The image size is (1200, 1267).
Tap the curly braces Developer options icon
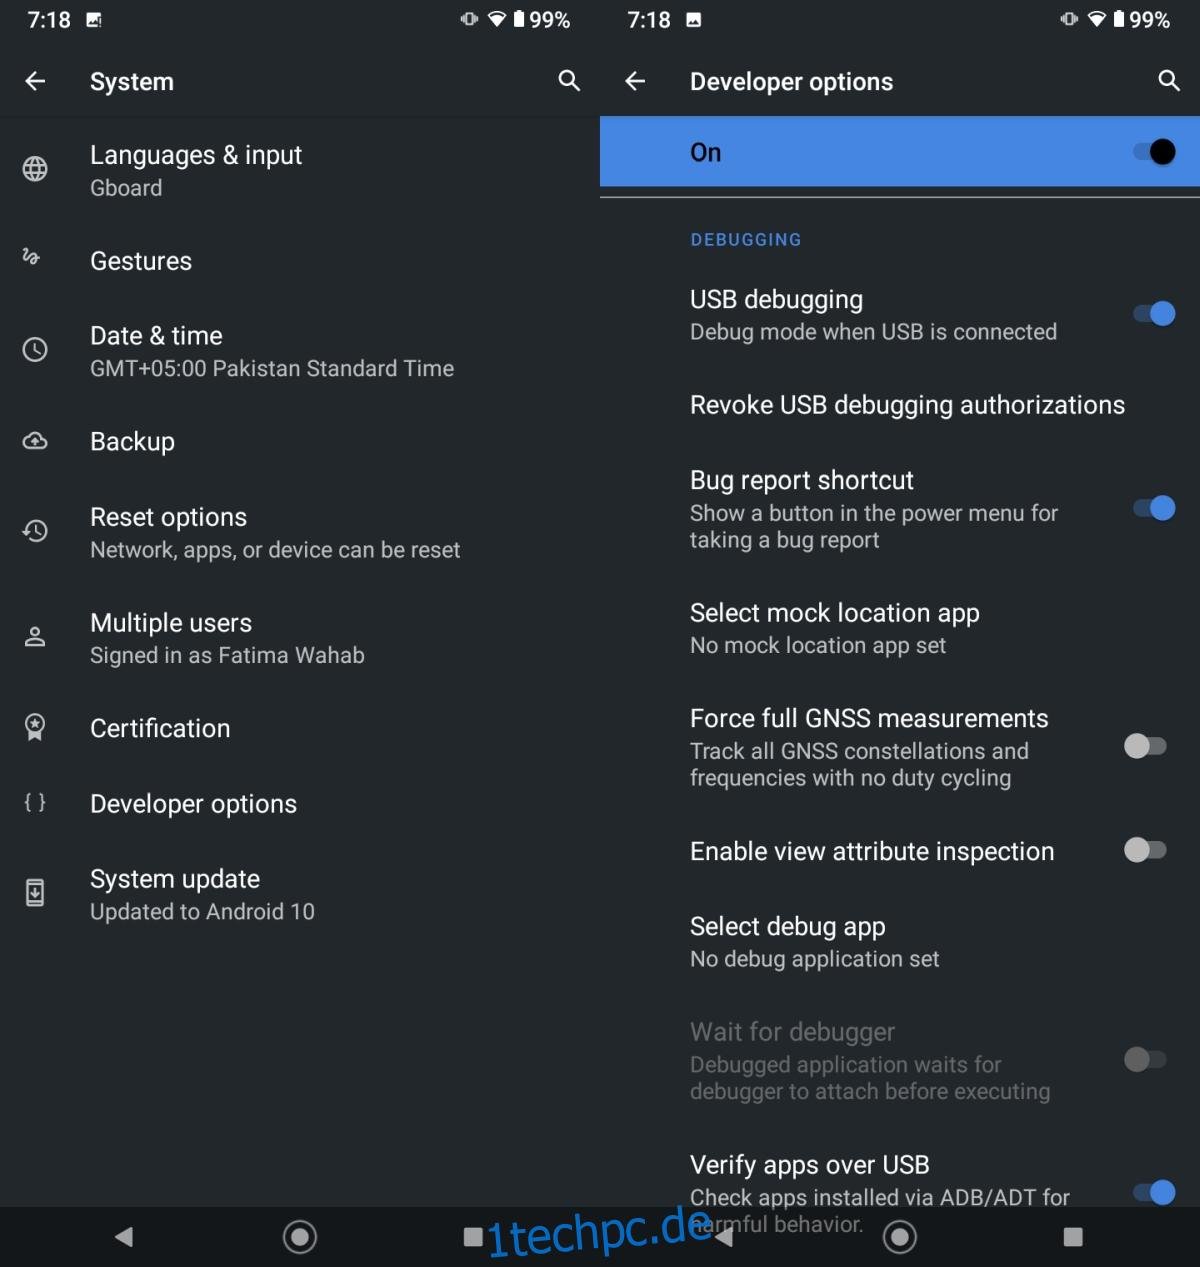tap(35, 802)
